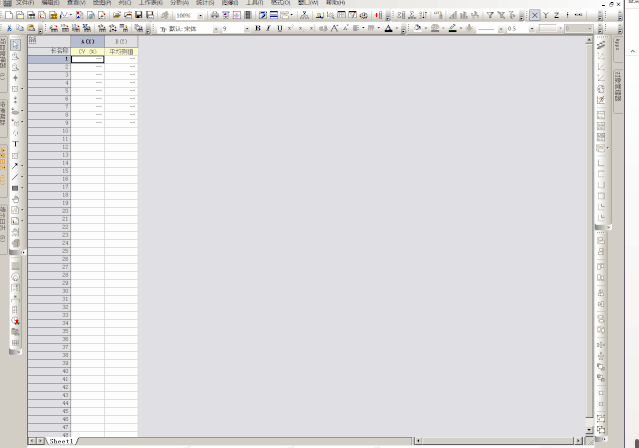Click the Save project icon
Viewport: 639px width, 448px height.
(x=138, y=16)
